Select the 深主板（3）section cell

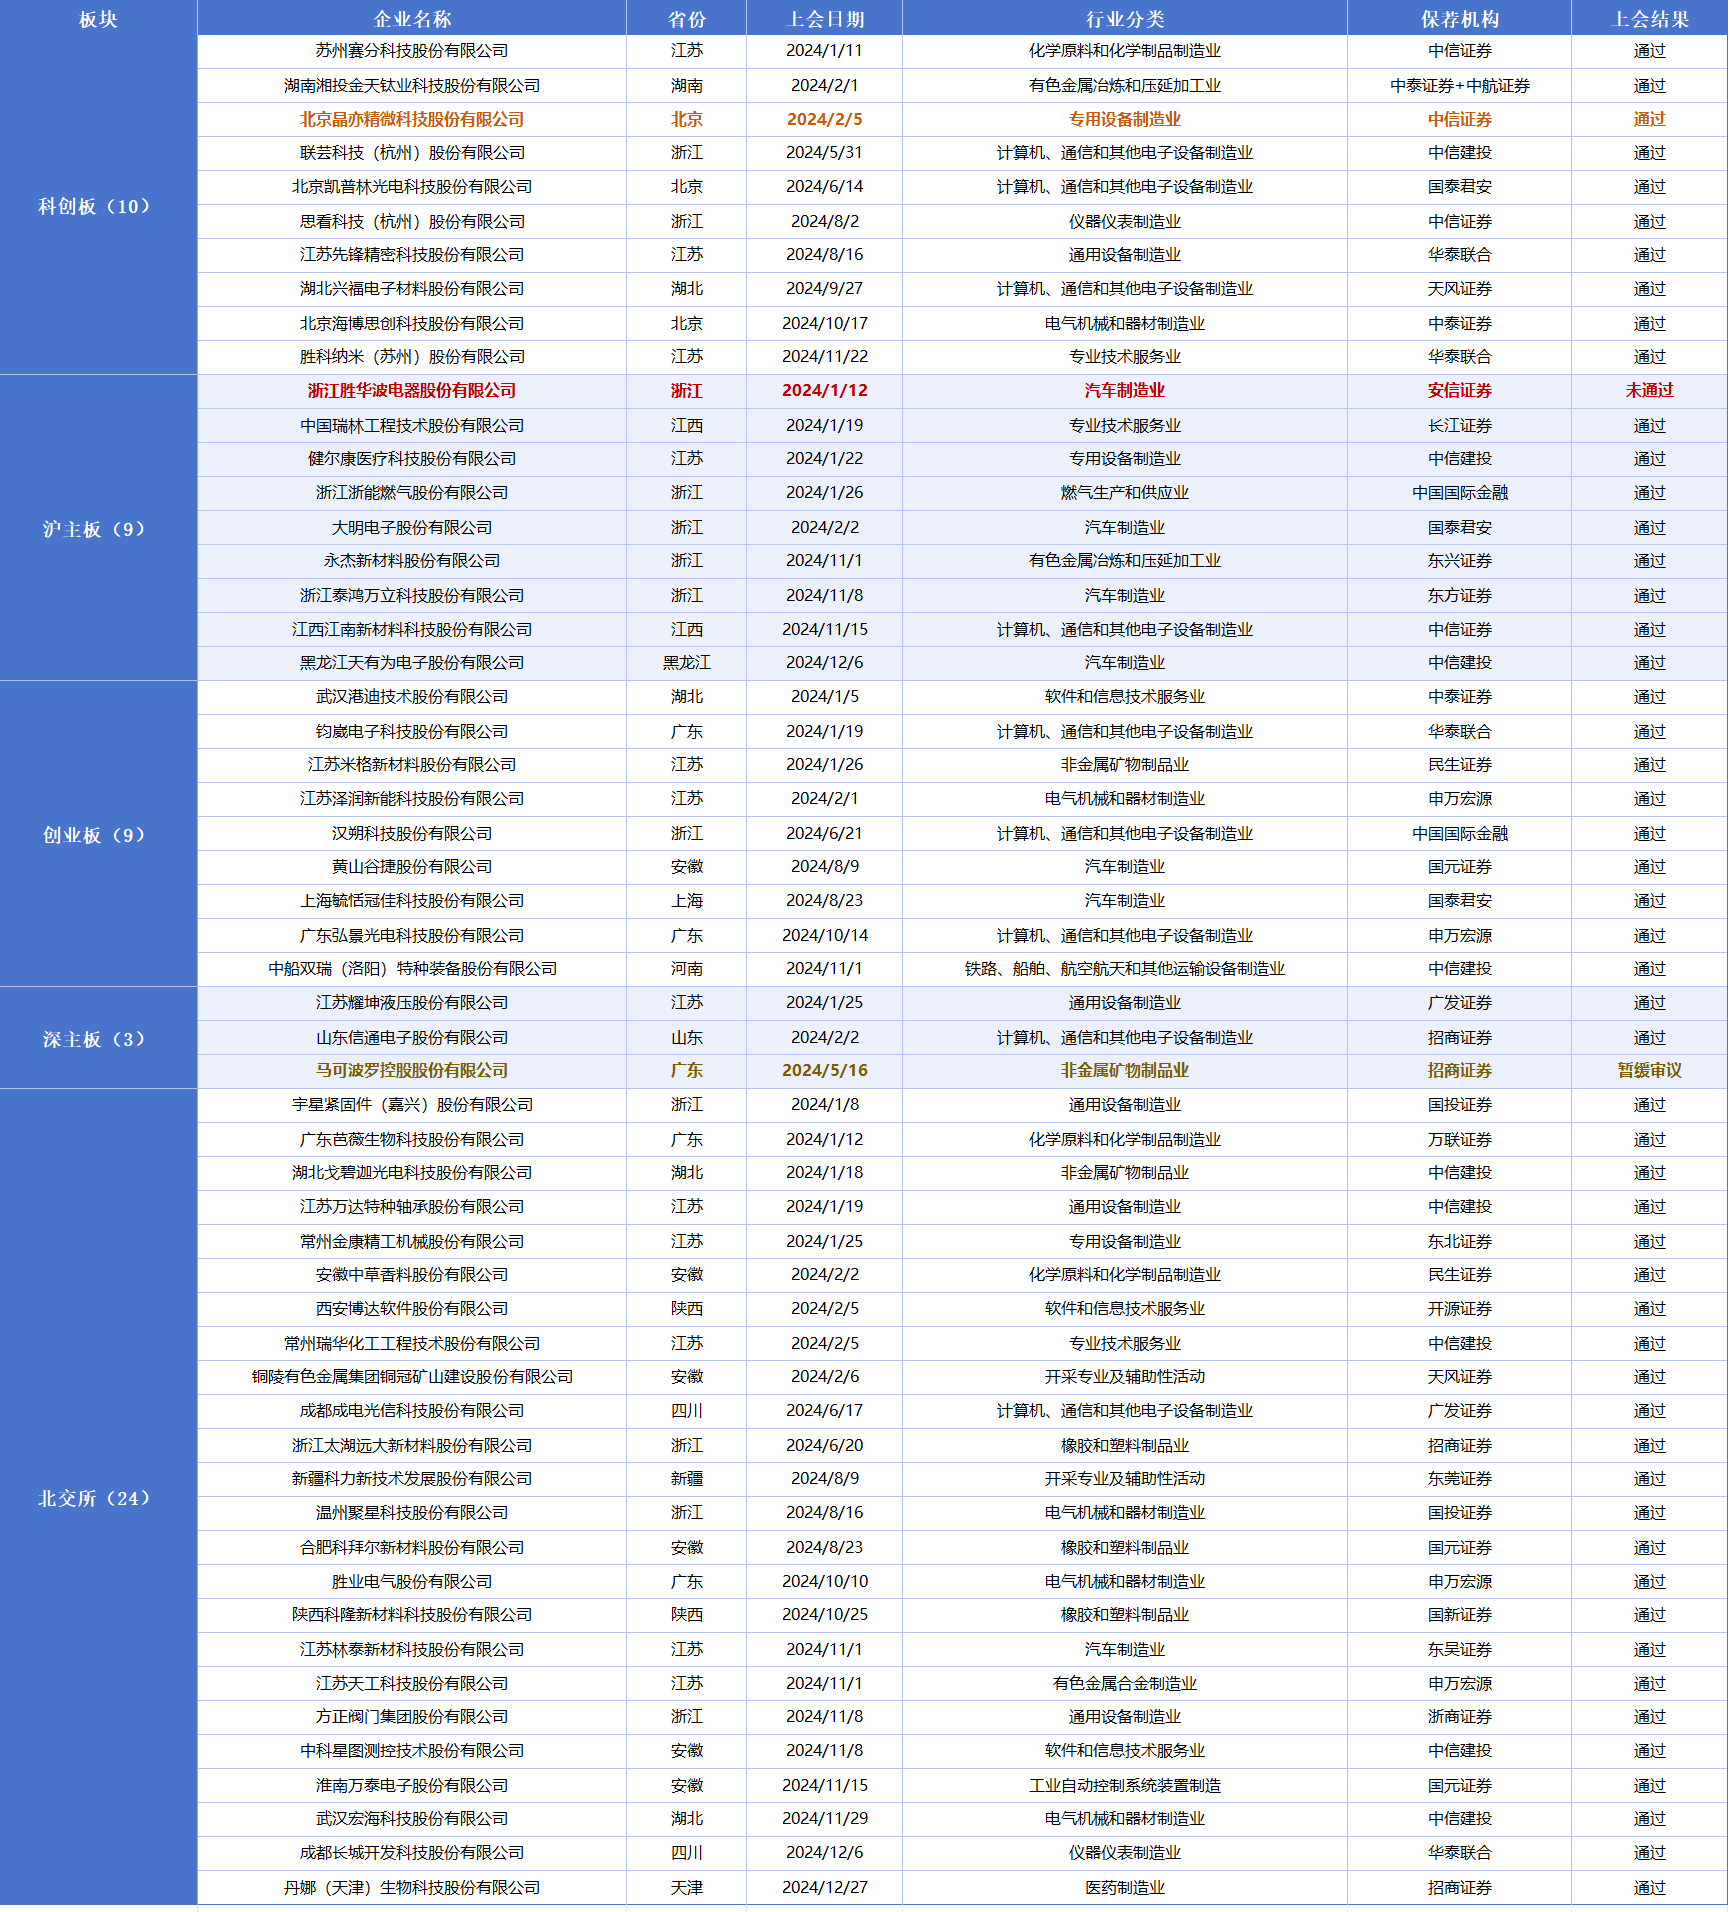coord(98,1038)
